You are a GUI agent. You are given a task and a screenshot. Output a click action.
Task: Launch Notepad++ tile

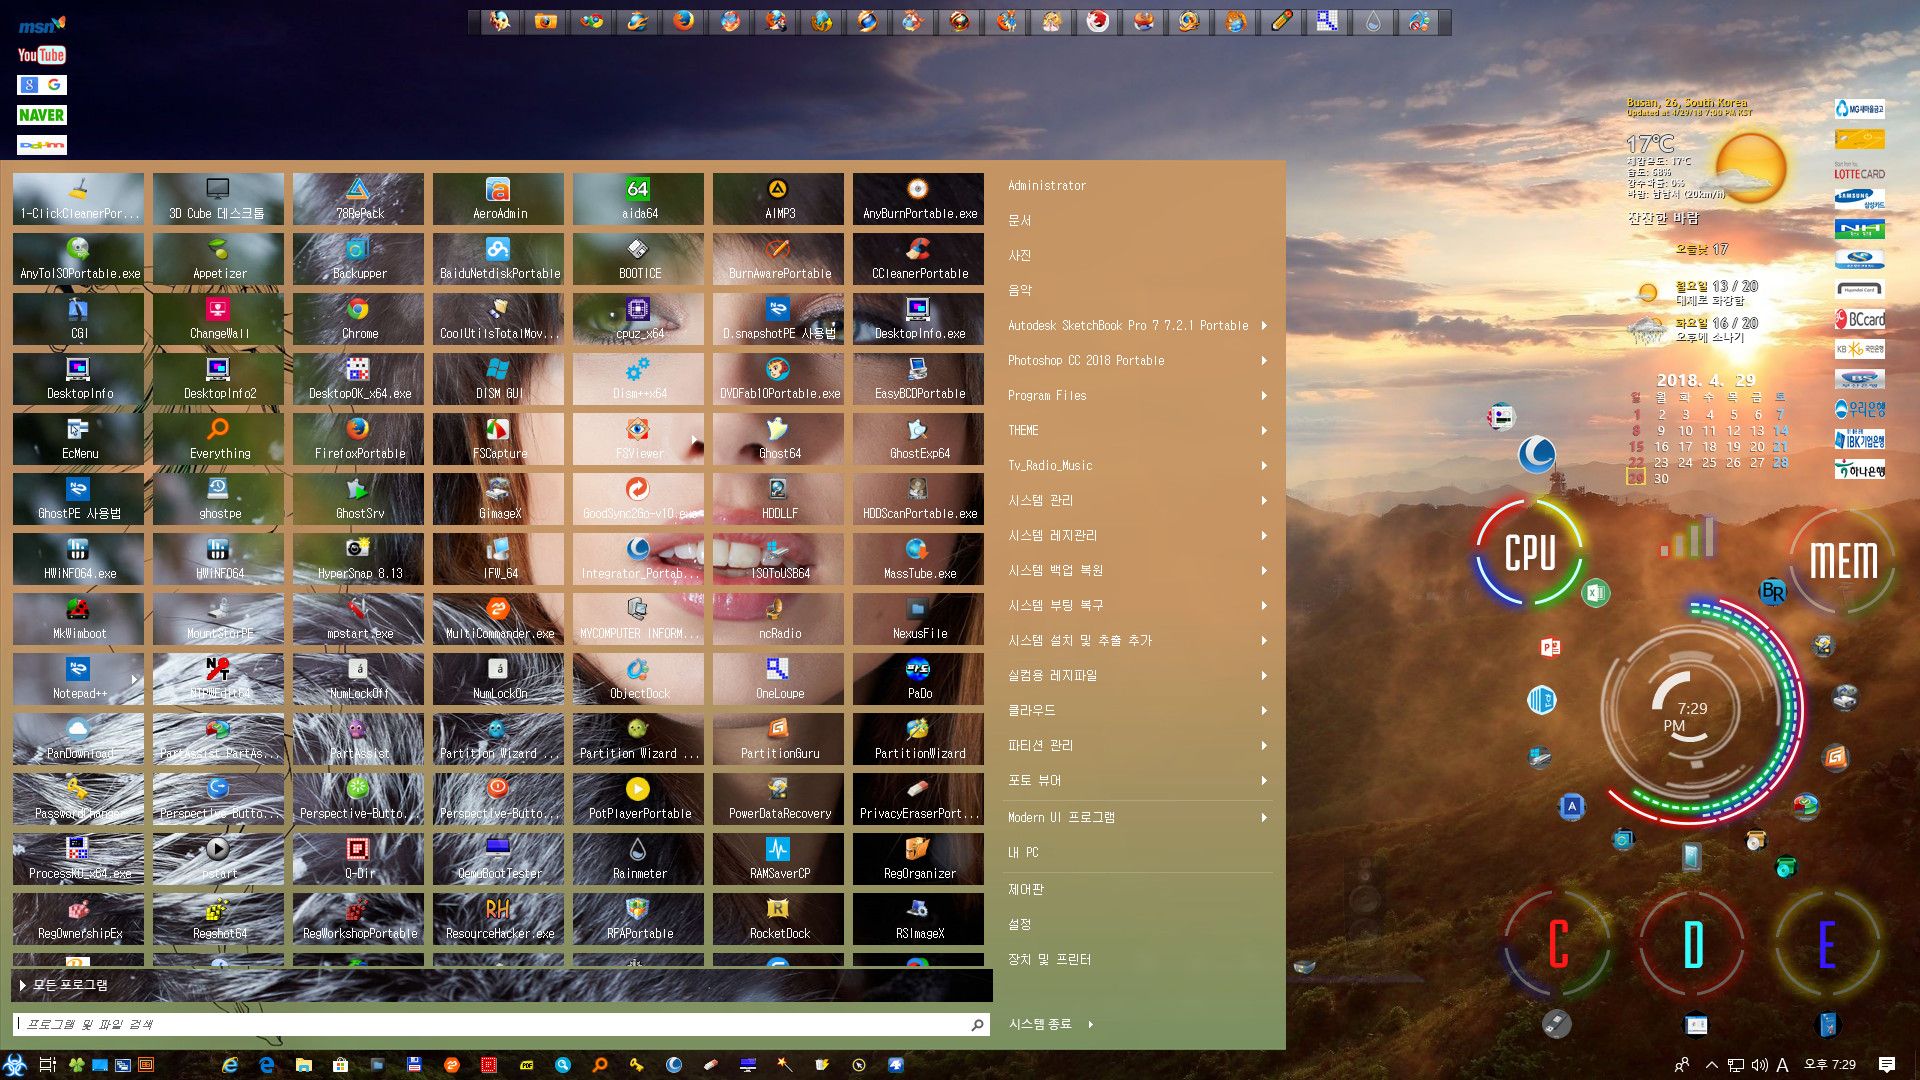[x=78, y=678]
